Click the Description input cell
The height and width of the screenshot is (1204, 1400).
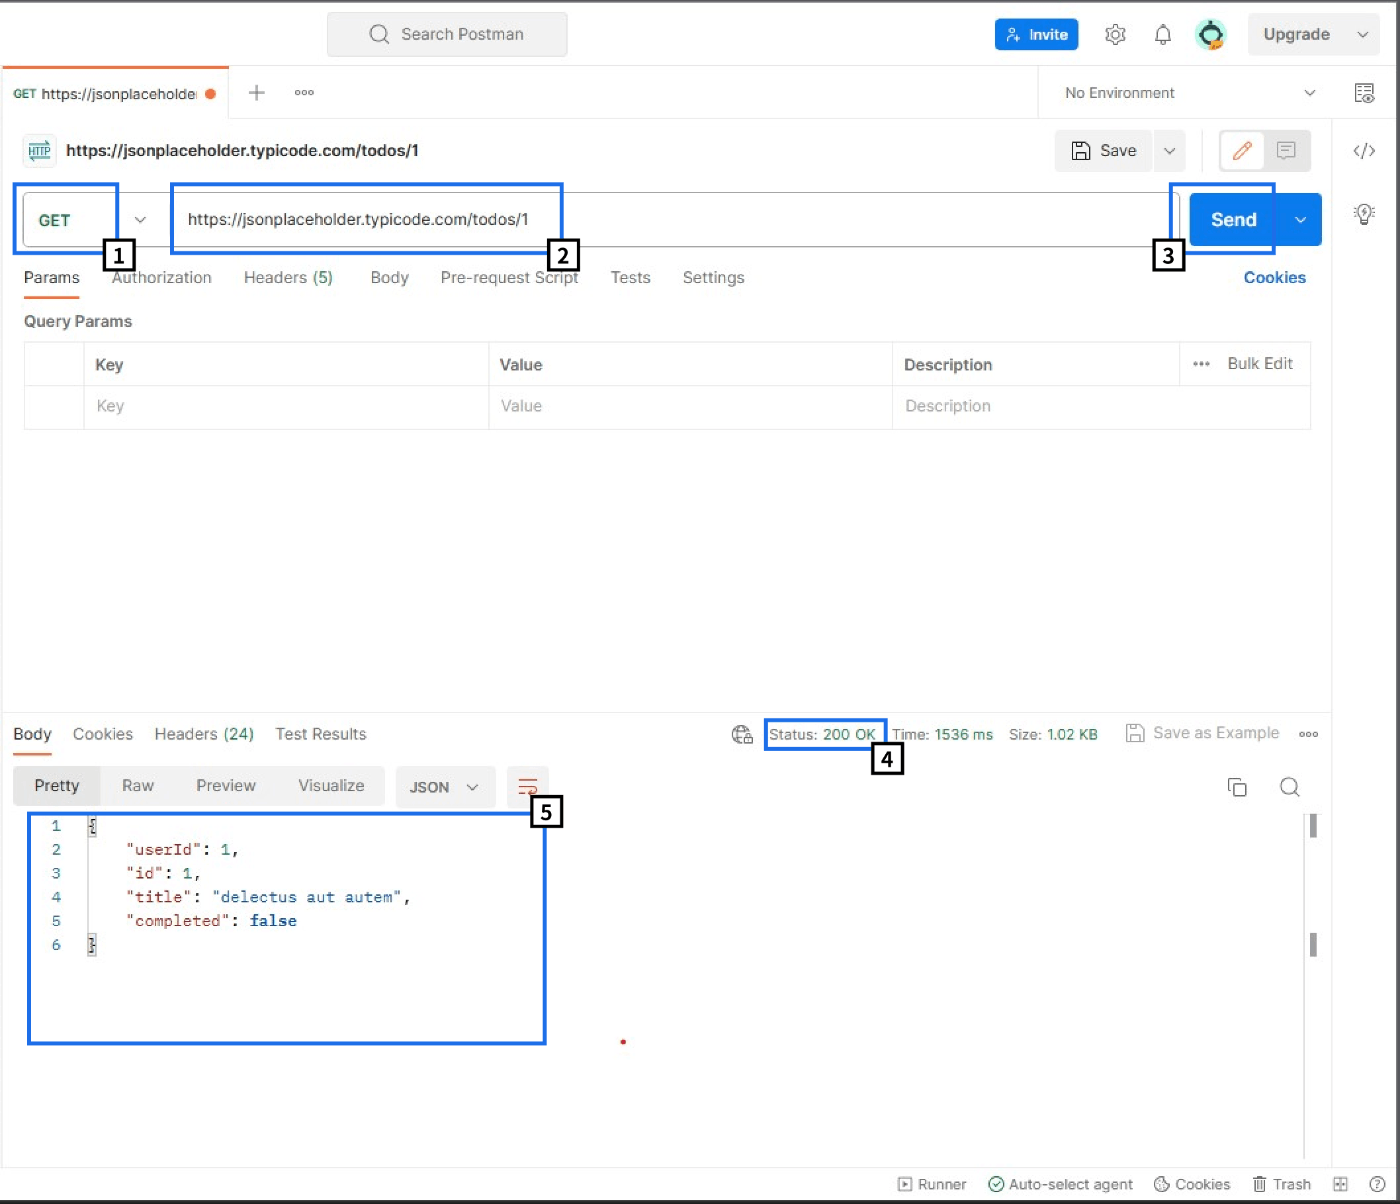click(x=1101, y=407)
